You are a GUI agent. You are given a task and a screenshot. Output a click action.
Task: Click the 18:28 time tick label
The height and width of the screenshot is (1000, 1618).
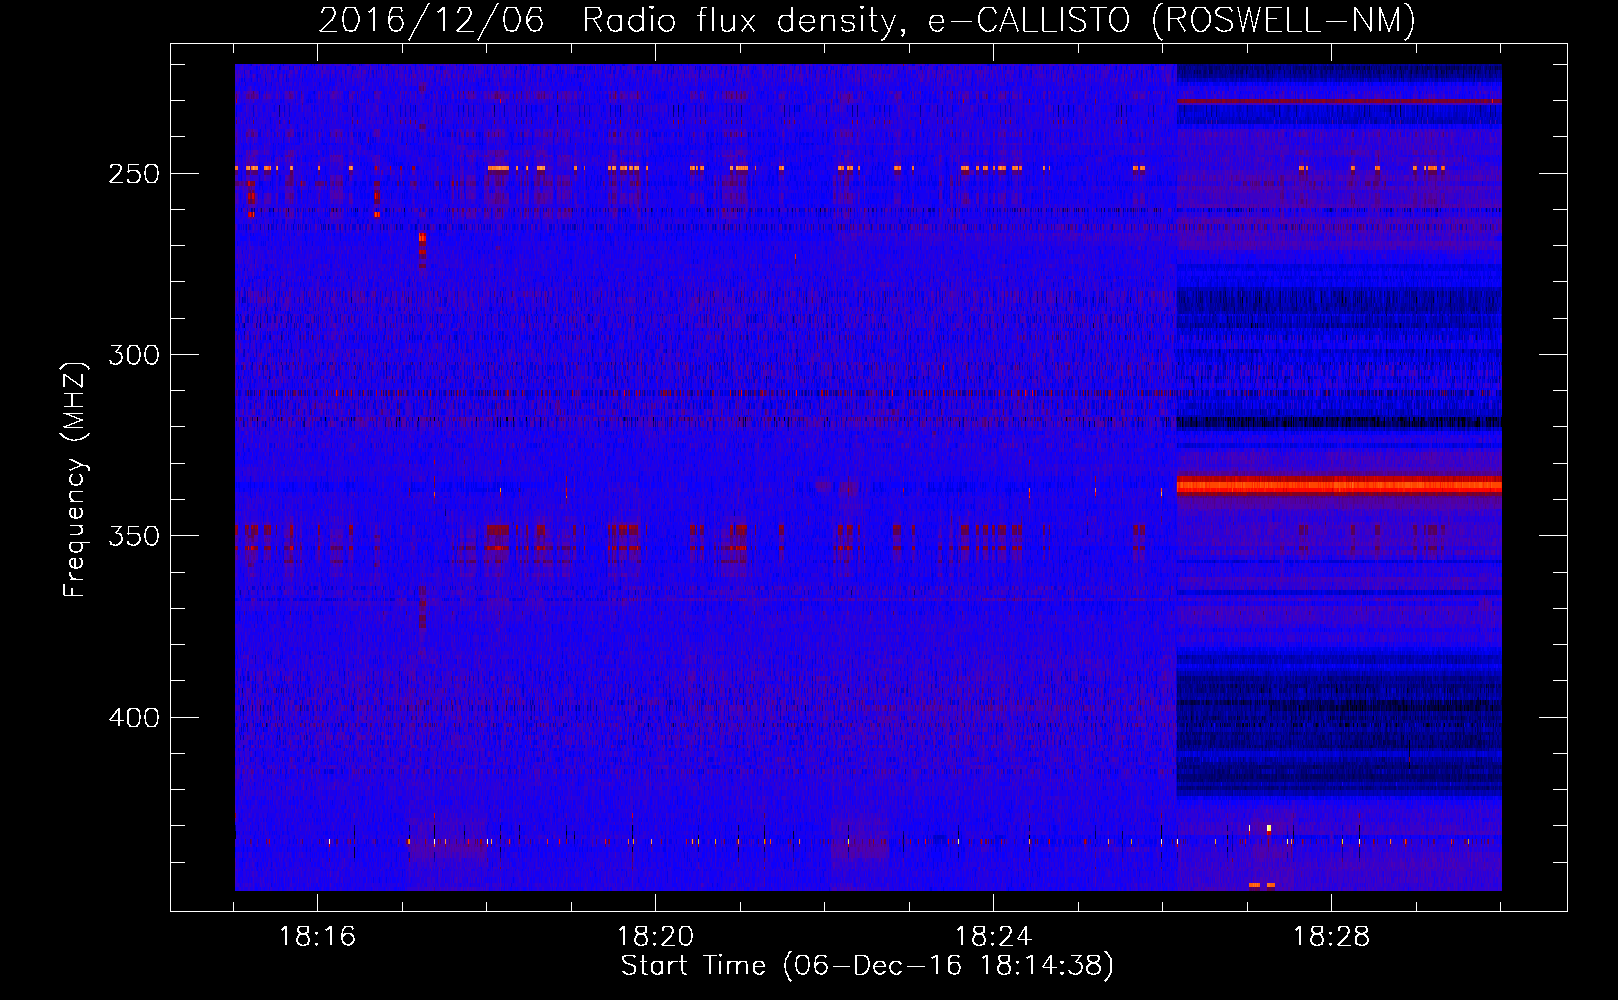point(1331,937)
